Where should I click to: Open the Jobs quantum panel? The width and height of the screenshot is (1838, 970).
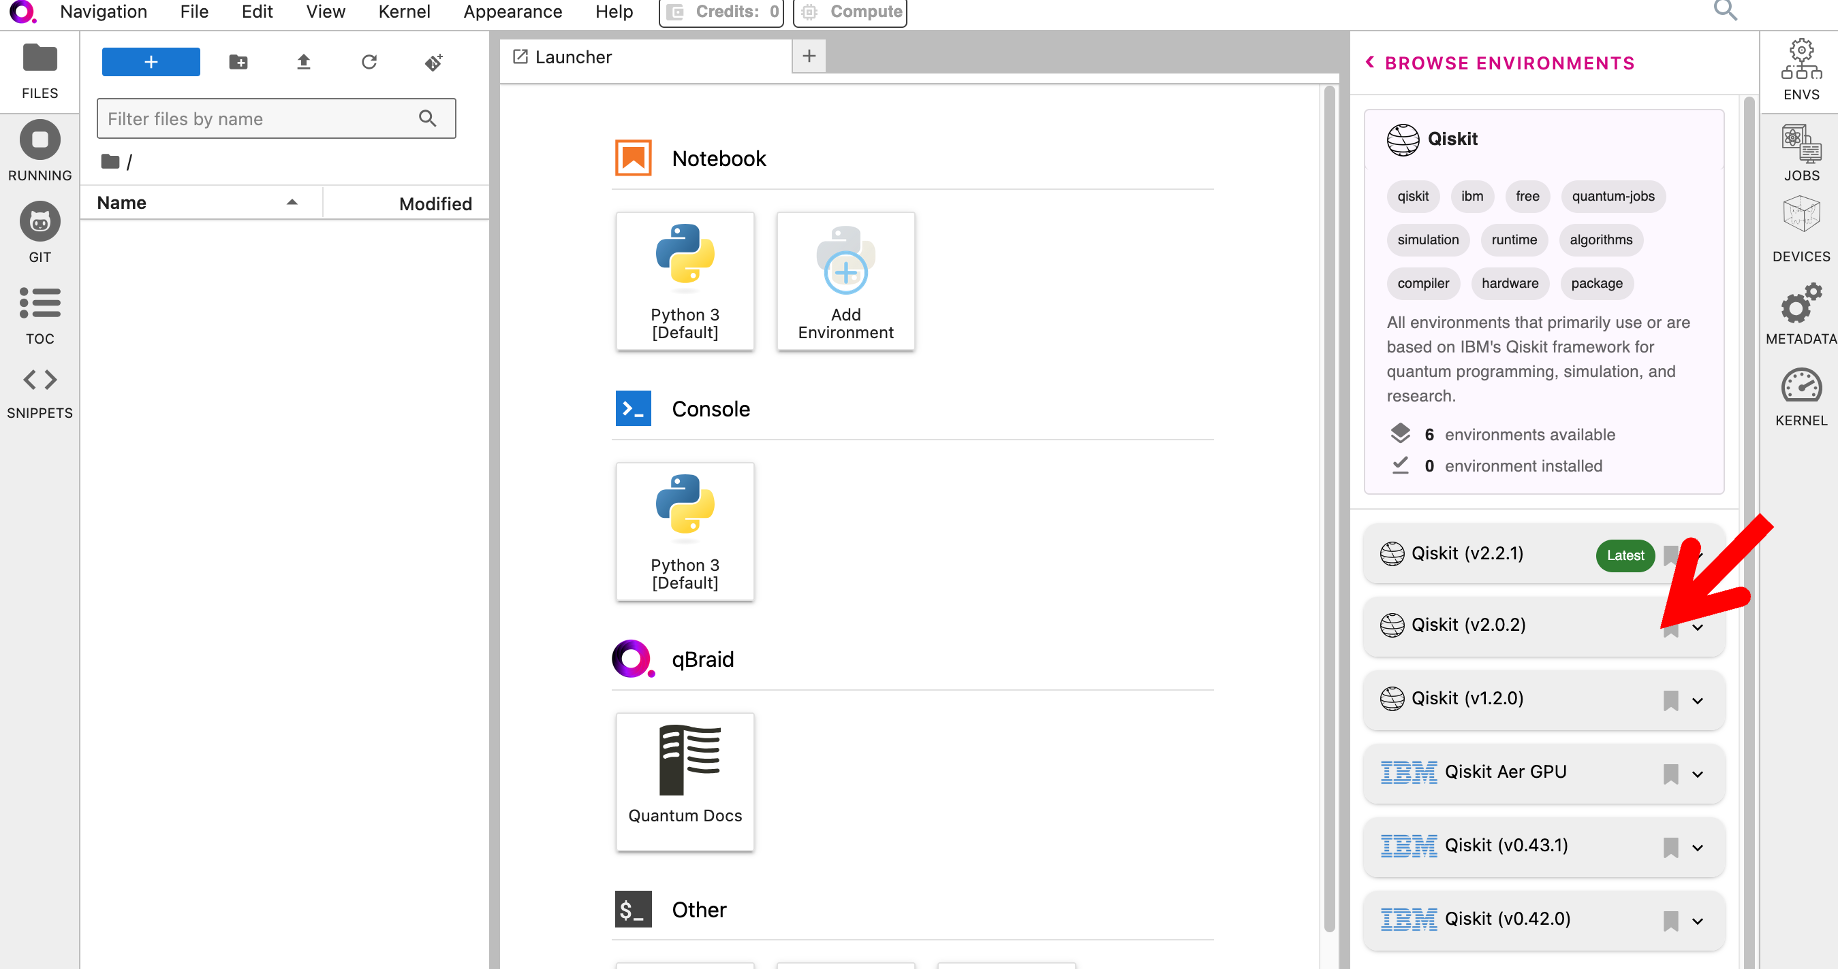click(1801, 152)
